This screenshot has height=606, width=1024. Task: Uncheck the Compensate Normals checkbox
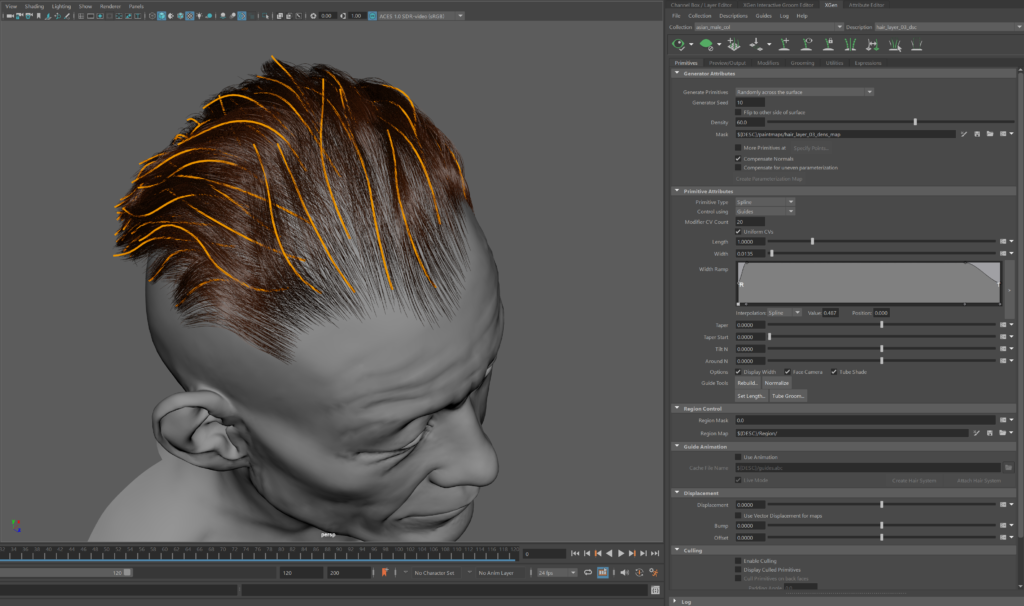[x=738, y=158]
